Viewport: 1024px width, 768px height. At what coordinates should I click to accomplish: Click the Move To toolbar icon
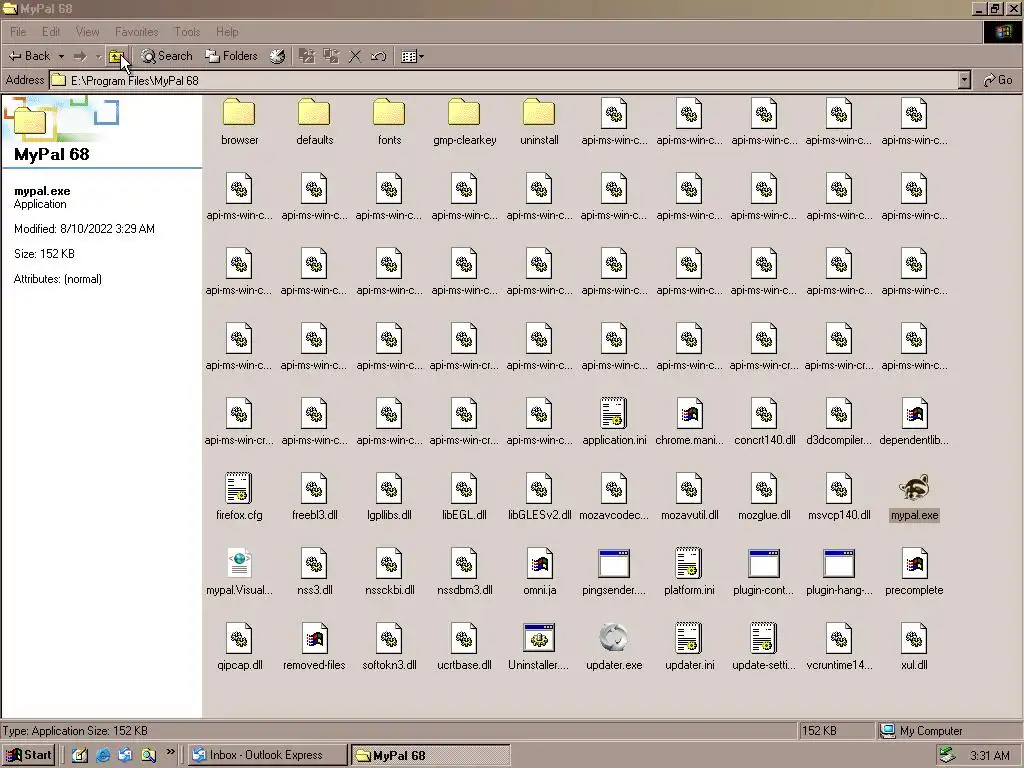click(x=307, y=56)
